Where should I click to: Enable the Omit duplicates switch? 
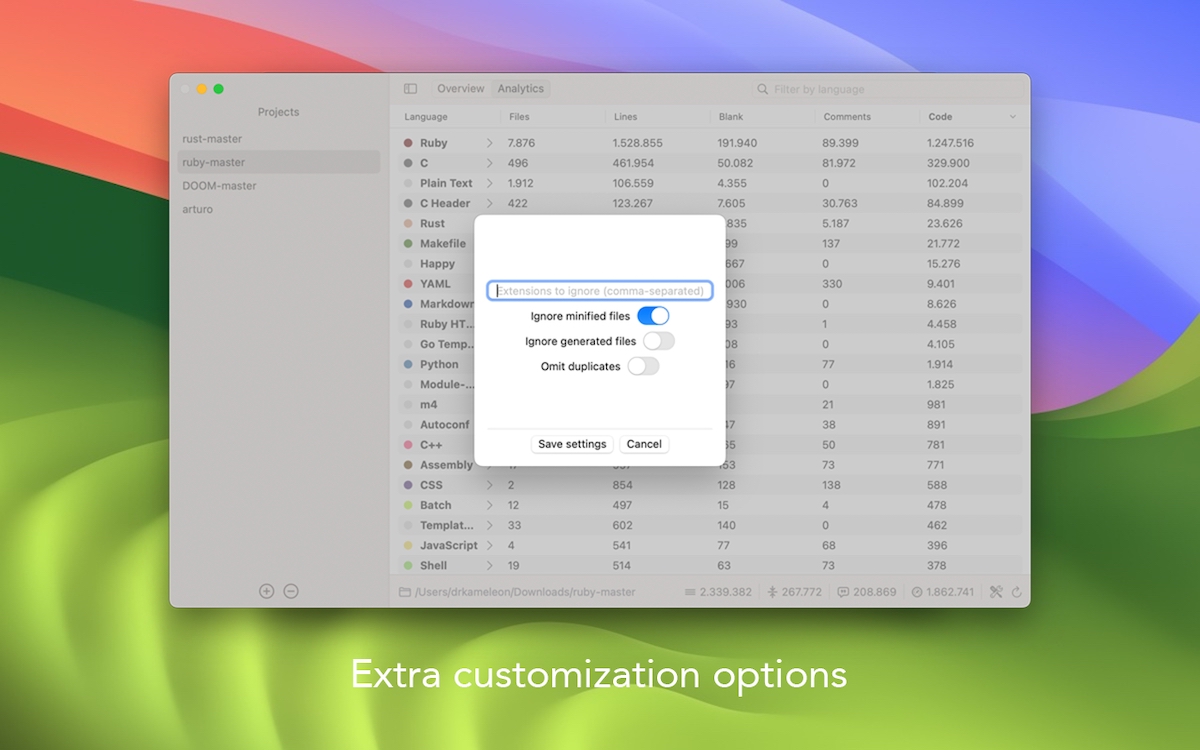coord(644,366)
